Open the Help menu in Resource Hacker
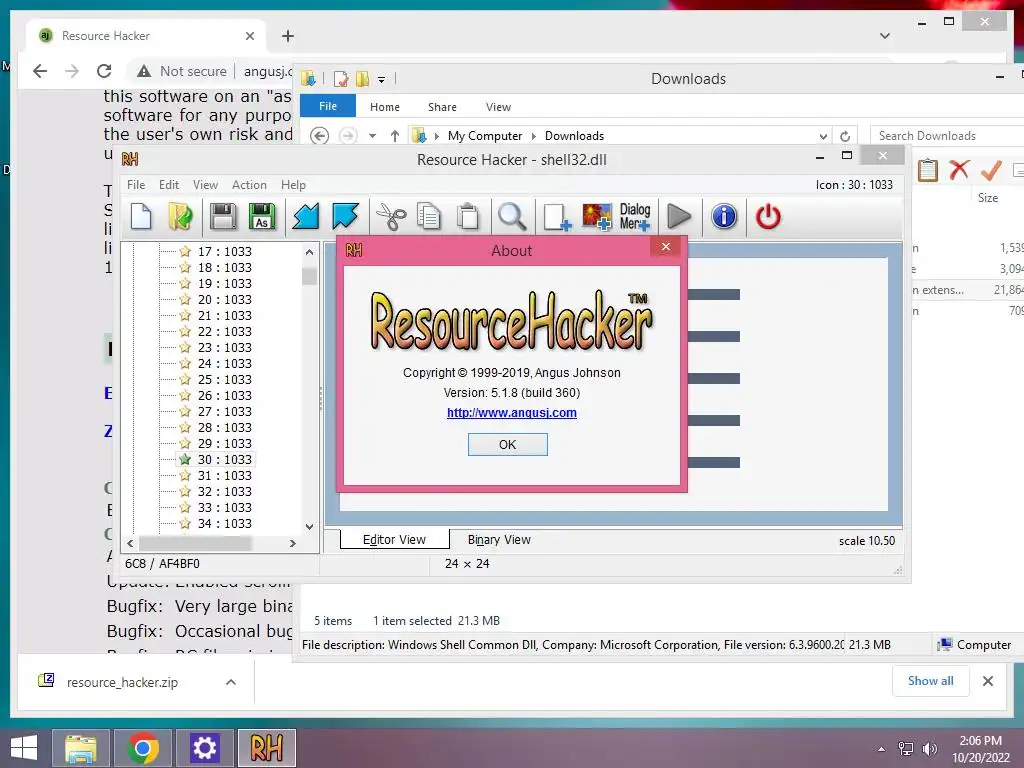The height and width of the screenshot is (768, 1024). pos(293,185)
